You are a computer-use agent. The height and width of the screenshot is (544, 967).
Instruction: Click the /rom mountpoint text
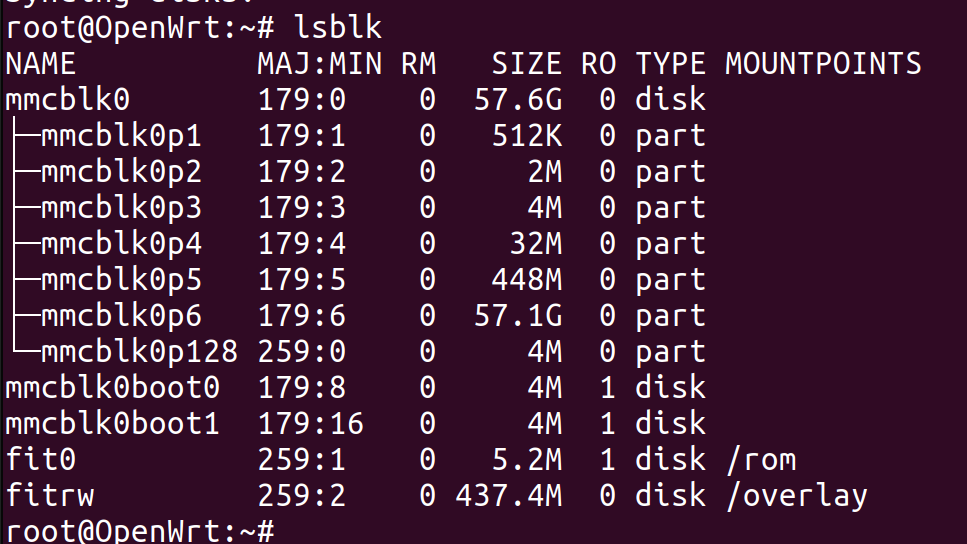coord(761,460)
